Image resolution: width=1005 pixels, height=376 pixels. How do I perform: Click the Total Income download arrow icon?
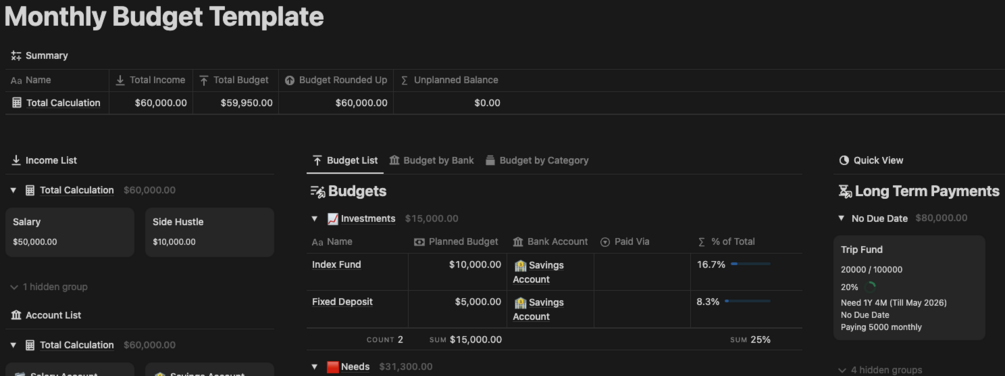point(120,80)
